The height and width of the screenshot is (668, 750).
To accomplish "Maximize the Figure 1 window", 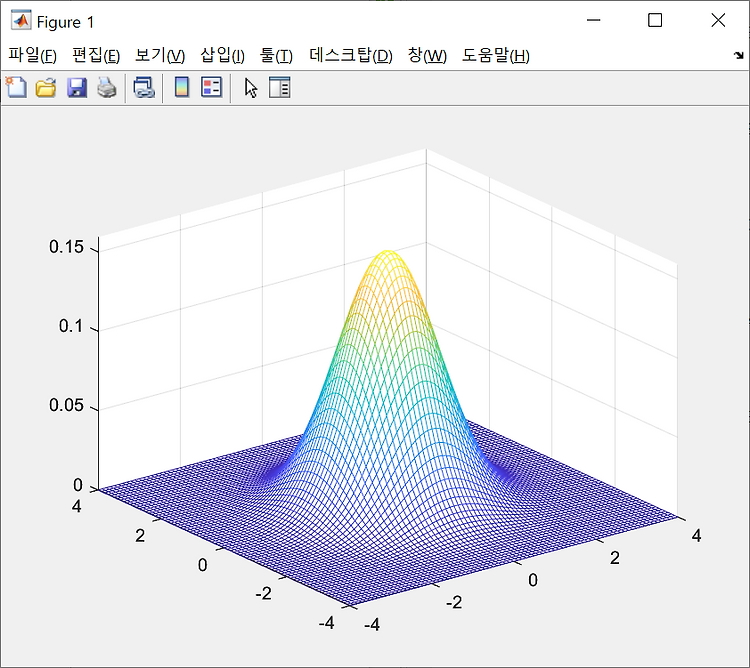I will point(655,20).
